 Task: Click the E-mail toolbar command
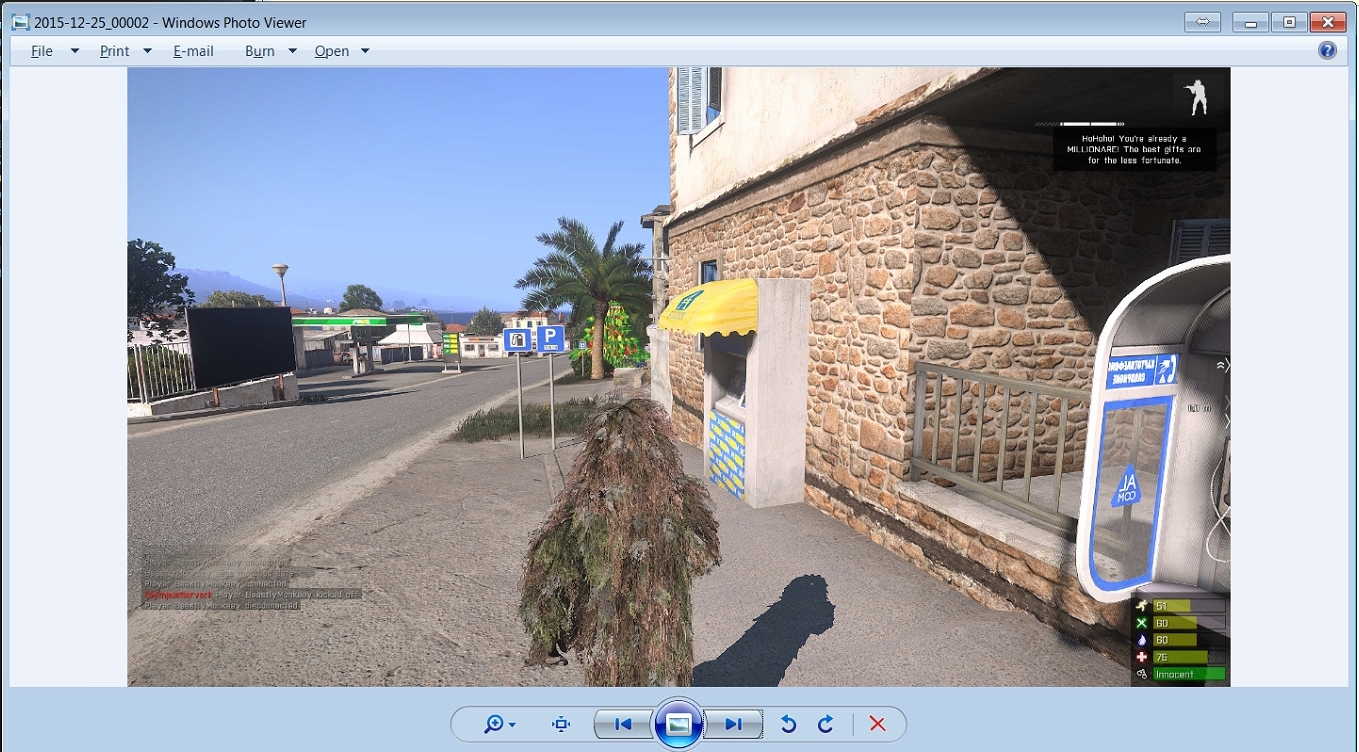(x=193, y=51)
